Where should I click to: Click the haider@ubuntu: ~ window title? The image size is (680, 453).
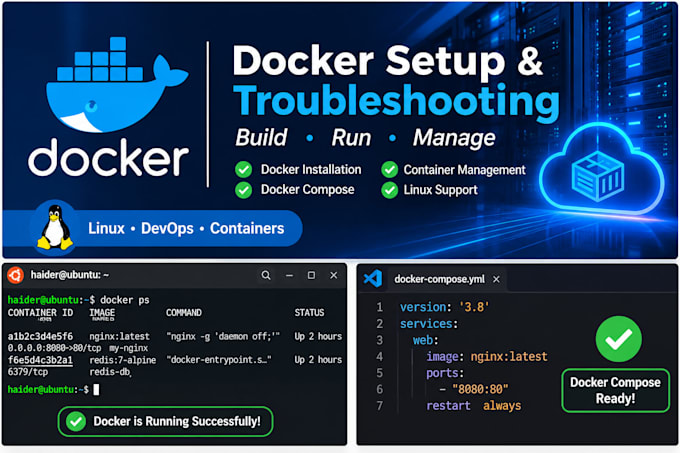pos(70,275)
